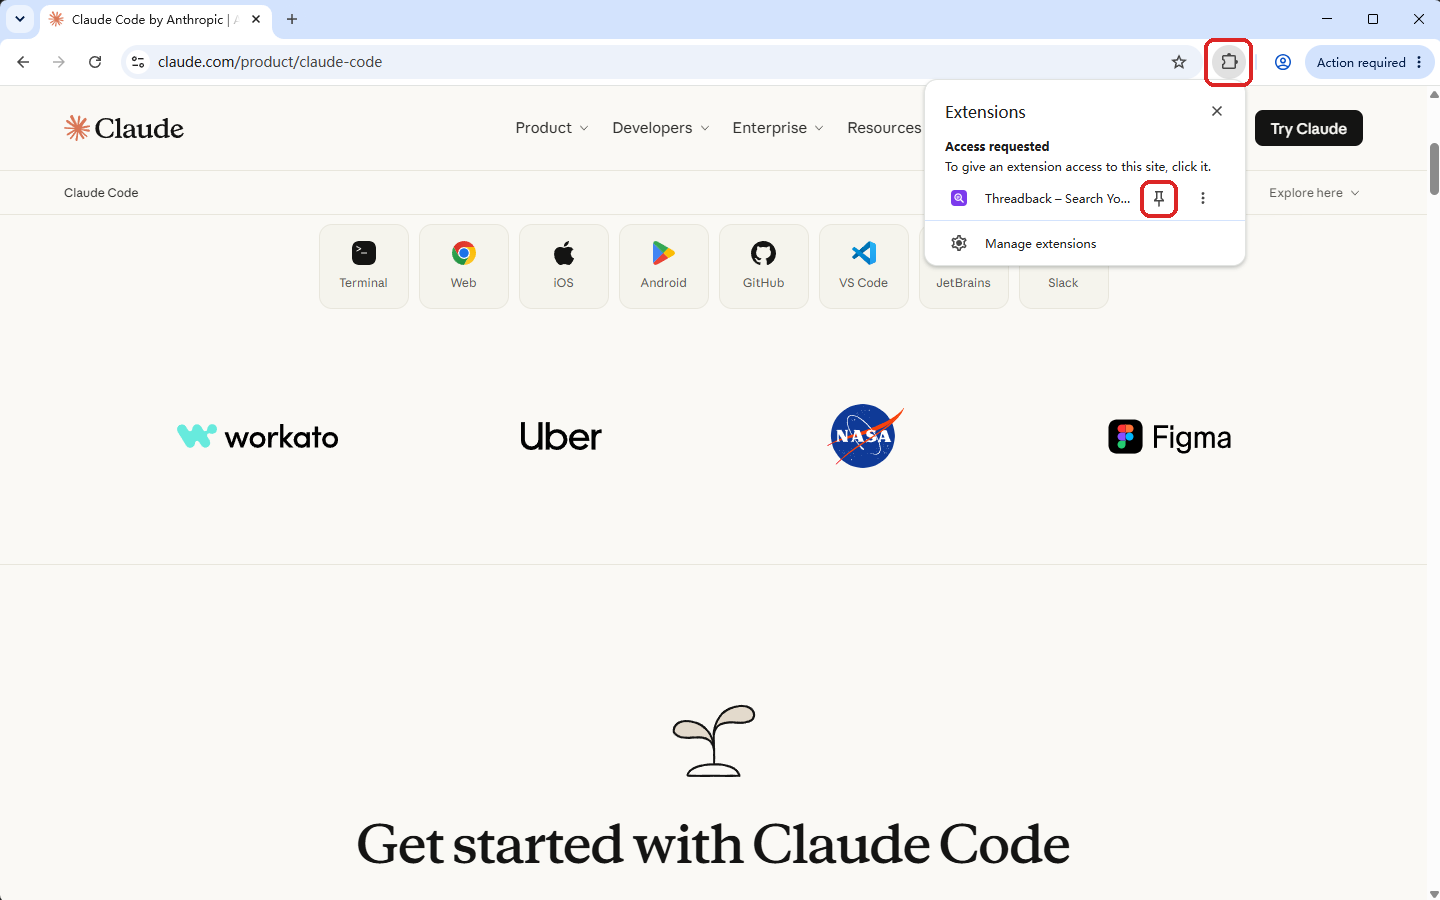Select the iOS Apple platform tile

(x=564, y=266)
